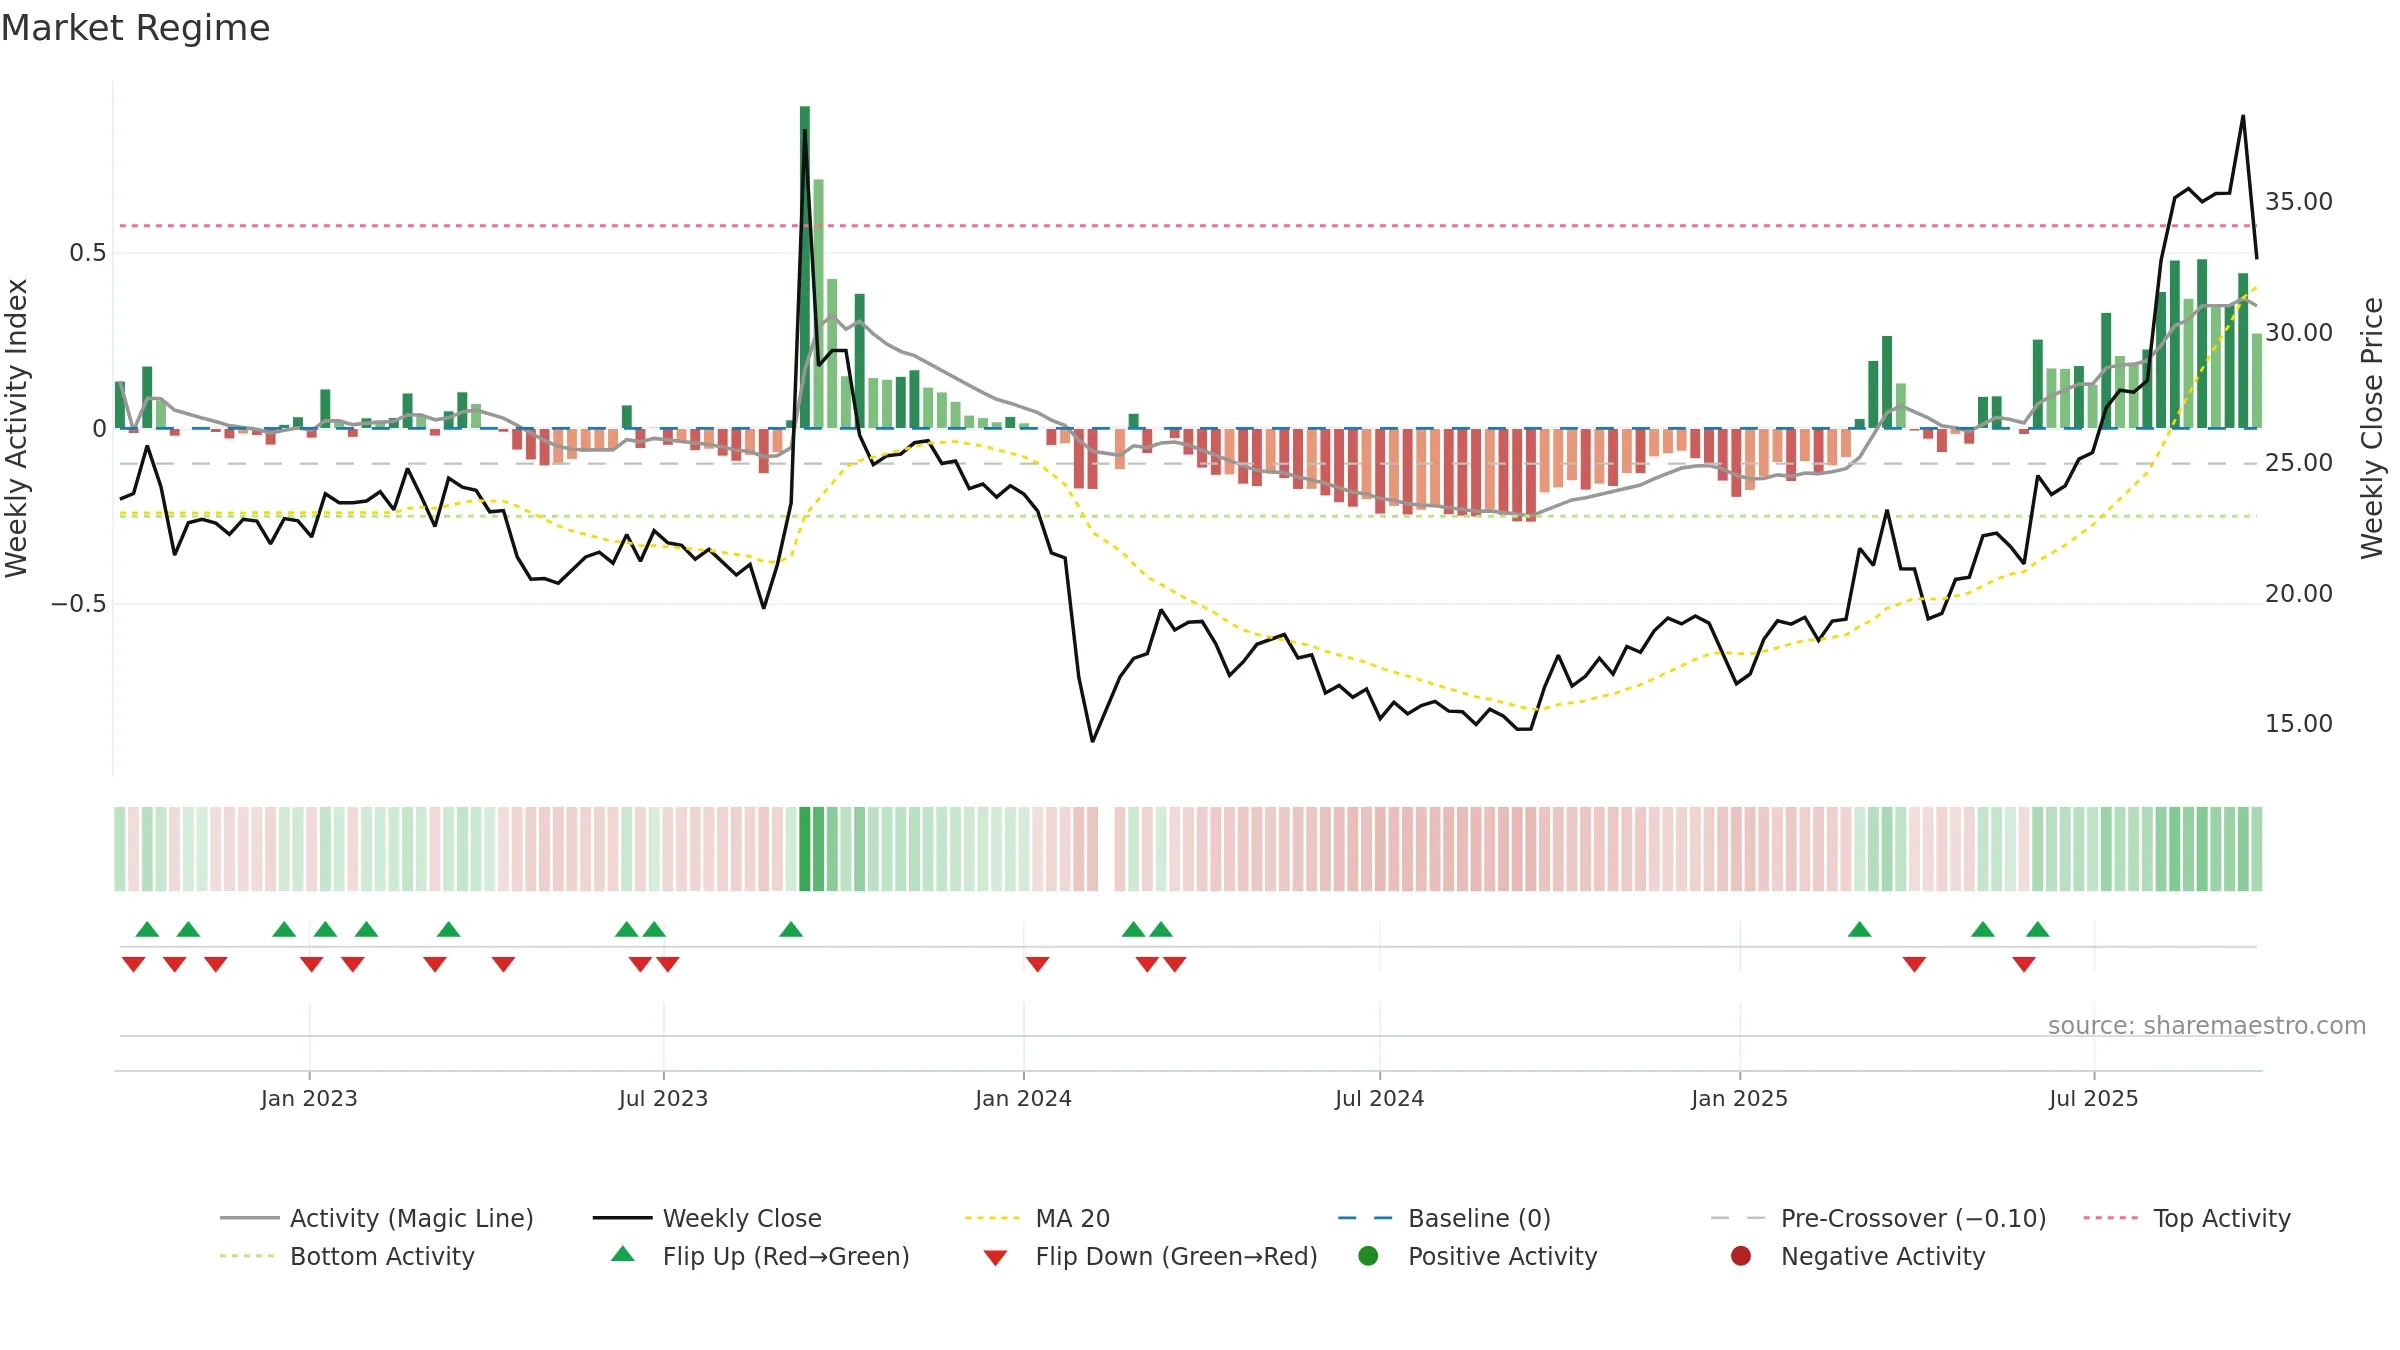Click the 20.00 price axis label
This screenshot has width=2400, height=1350.
2298,593
